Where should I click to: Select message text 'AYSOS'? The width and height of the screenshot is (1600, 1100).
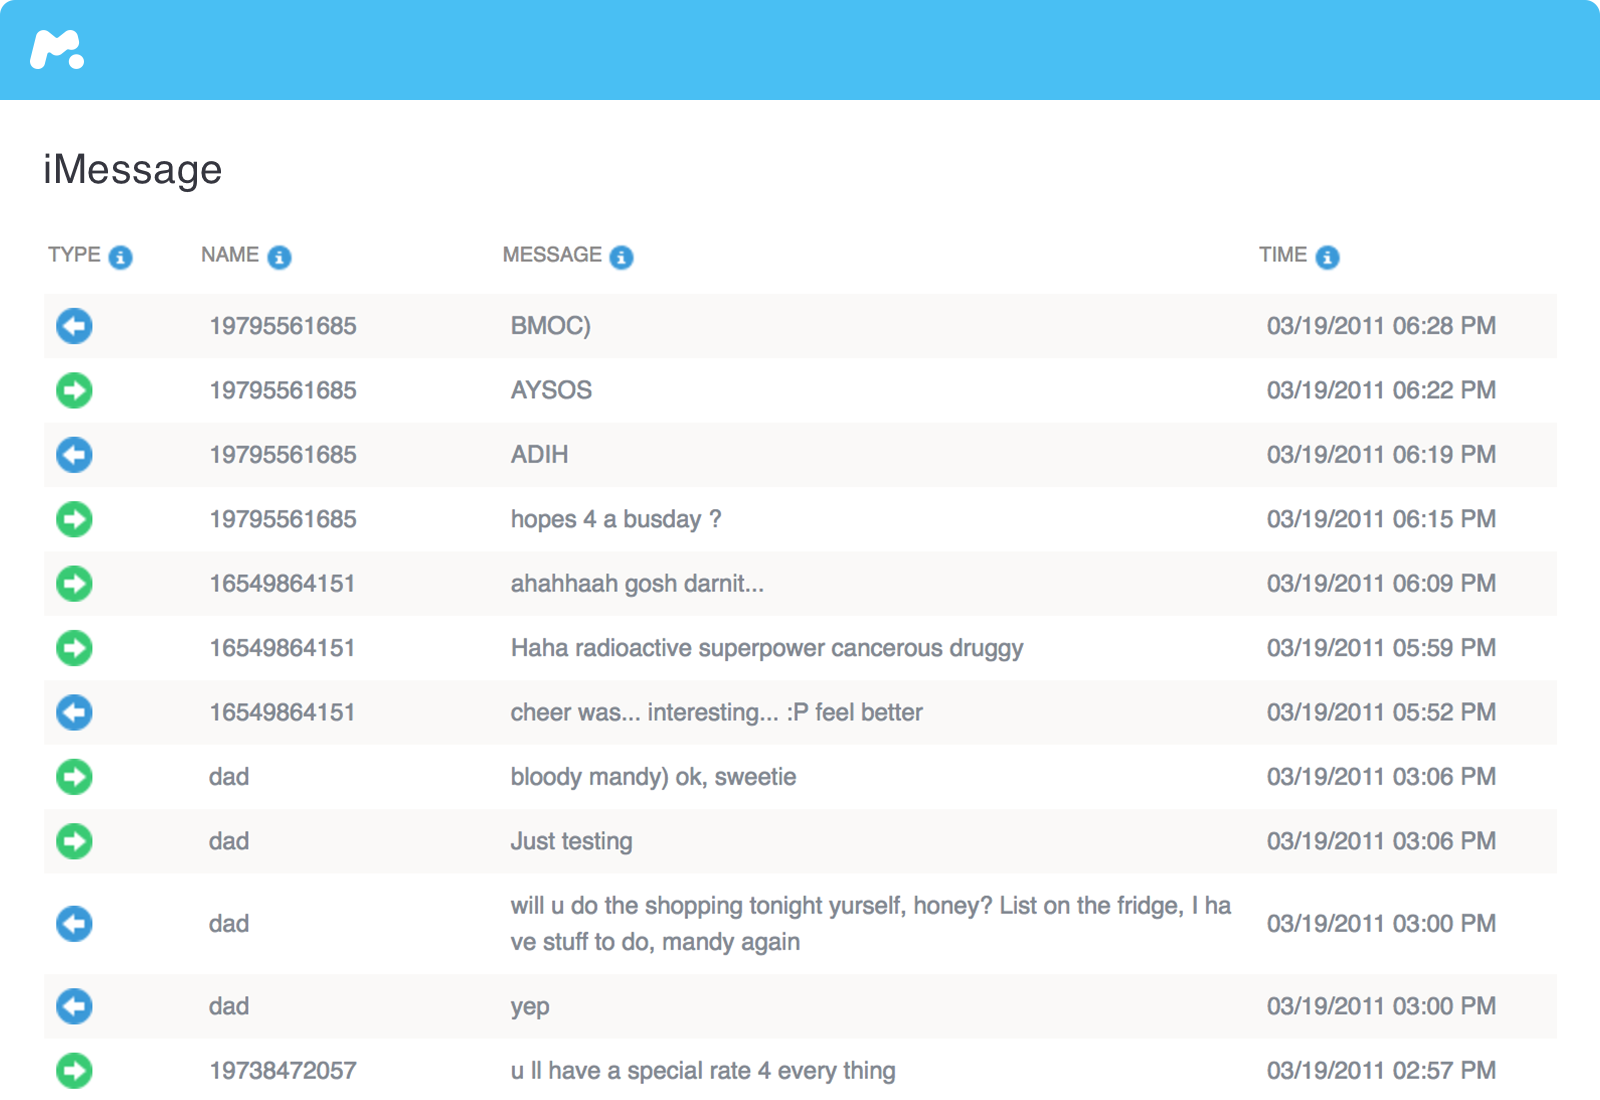551,390
